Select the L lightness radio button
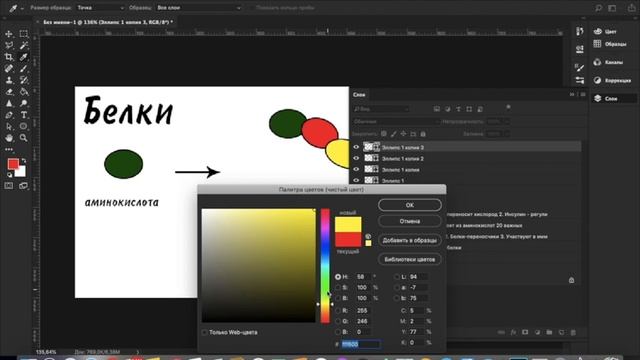Screen dimensions: 640x360 (397, 277)
